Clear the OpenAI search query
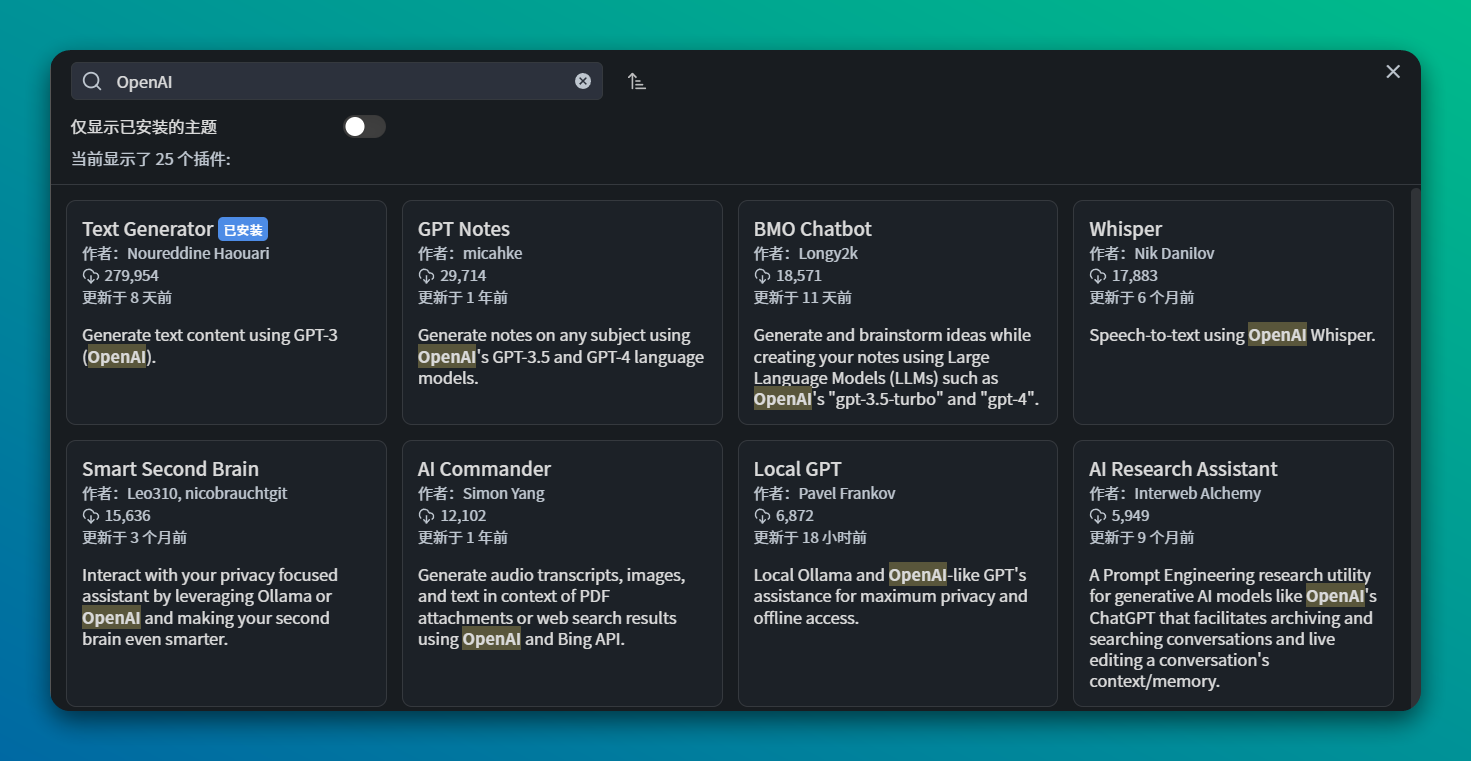1471x761 pixels. tap(583, 81)
